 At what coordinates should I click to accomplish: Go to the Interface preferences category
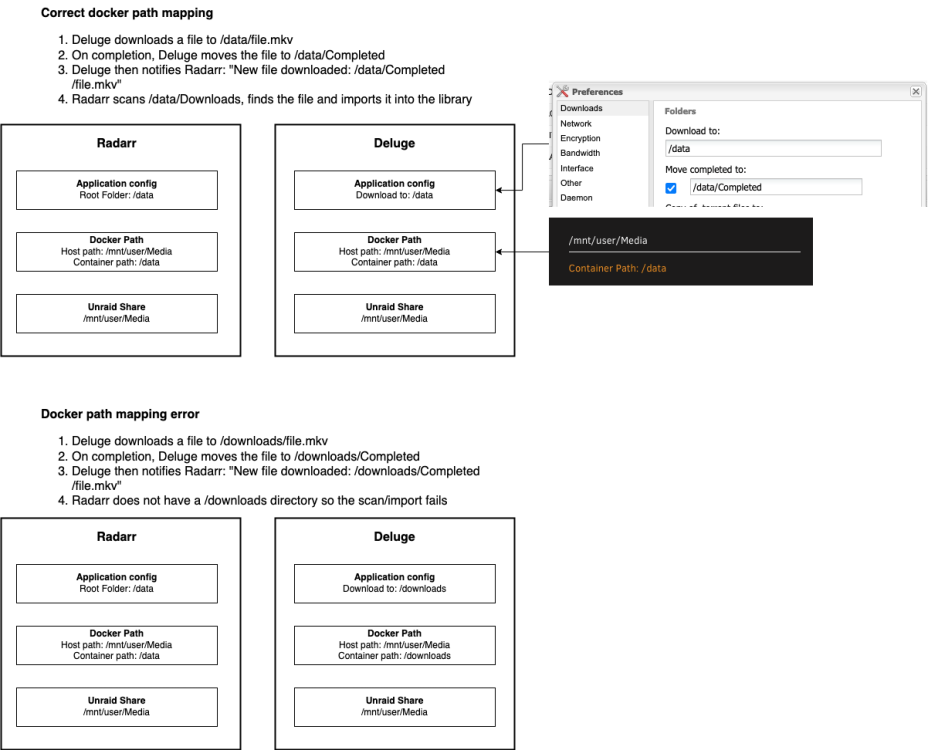(576, 168)
